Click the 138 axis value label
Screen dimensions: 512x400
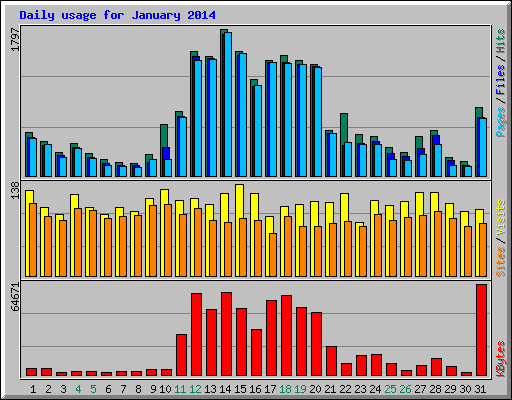pos(15,190)
